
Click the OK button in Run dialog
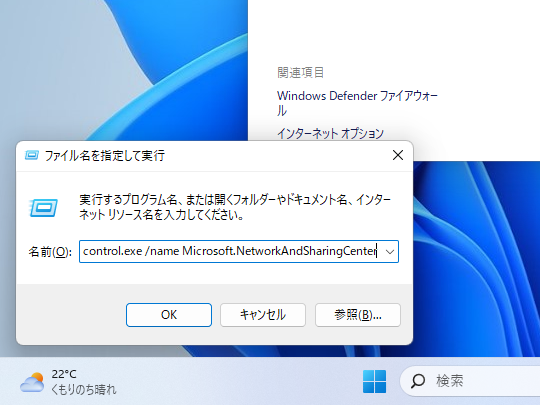point(169,315)
